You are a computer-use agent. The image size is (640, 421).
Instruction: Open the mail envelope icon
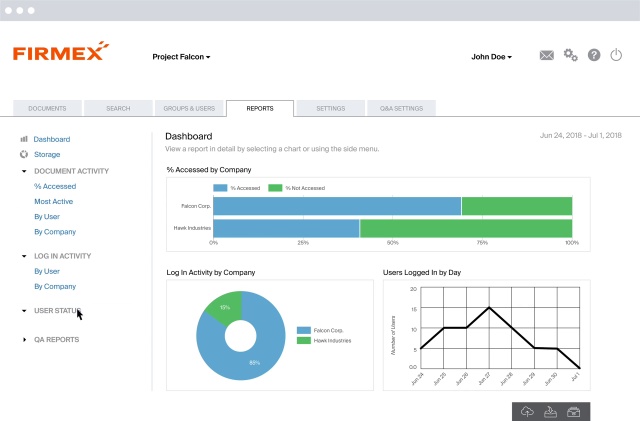547,55
